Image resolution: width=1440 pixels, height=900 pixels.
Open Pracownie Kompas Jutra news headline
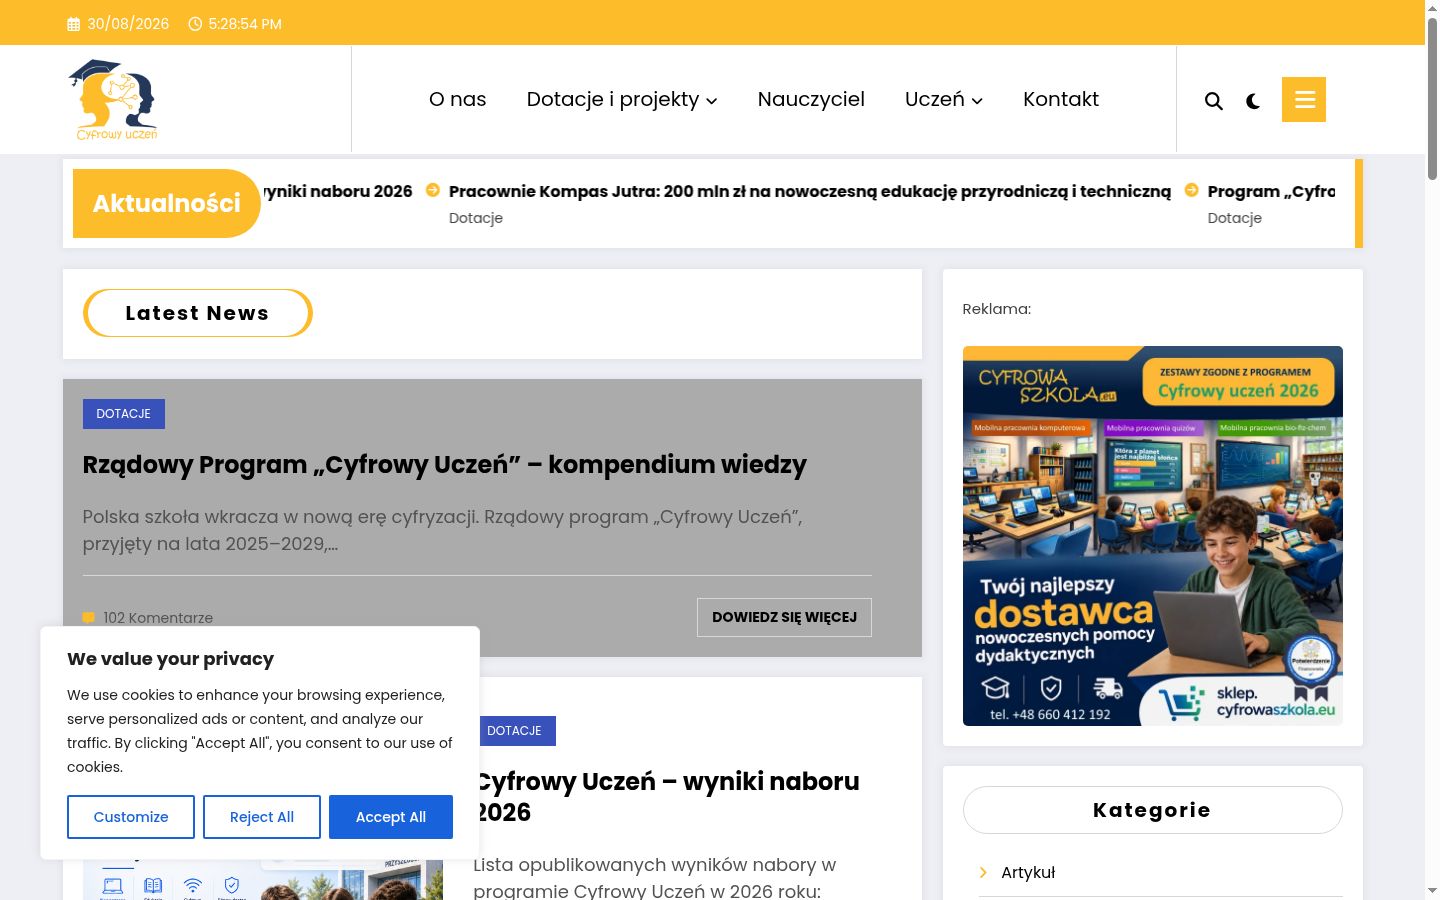coord(810,191)
